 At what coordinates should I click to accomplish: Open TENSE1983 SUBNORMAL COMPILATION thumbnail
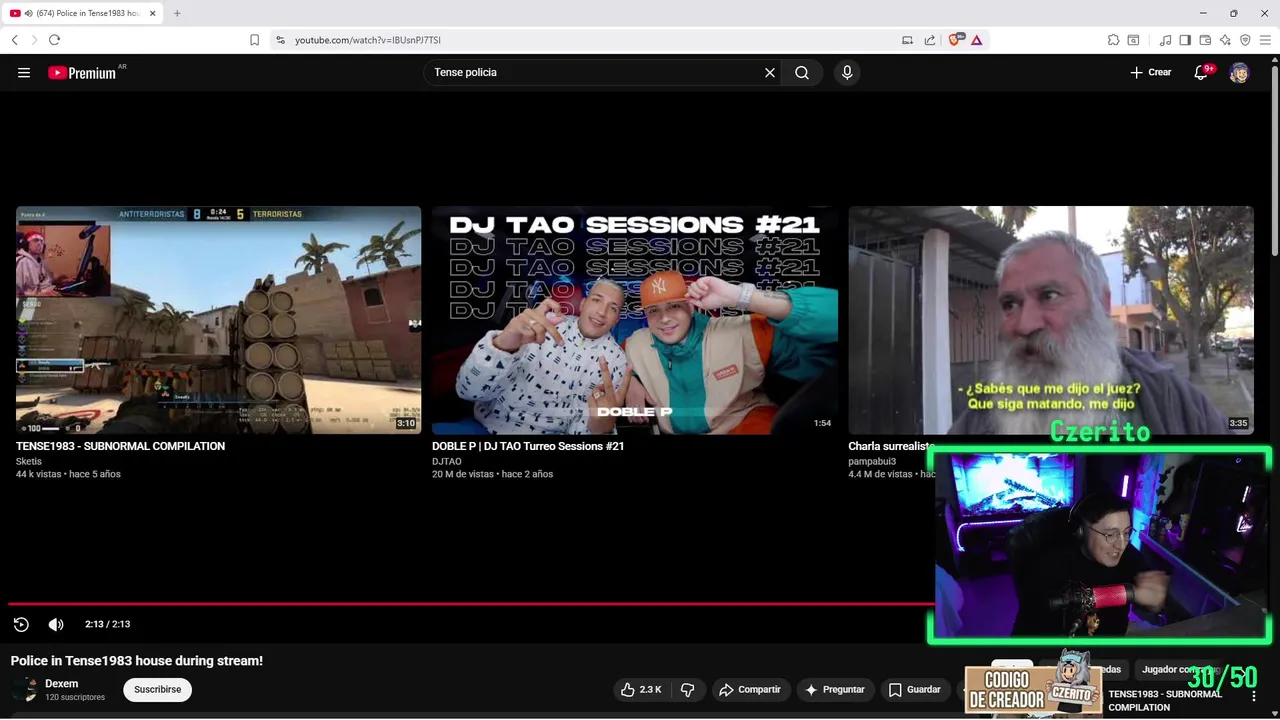(218, 320)
